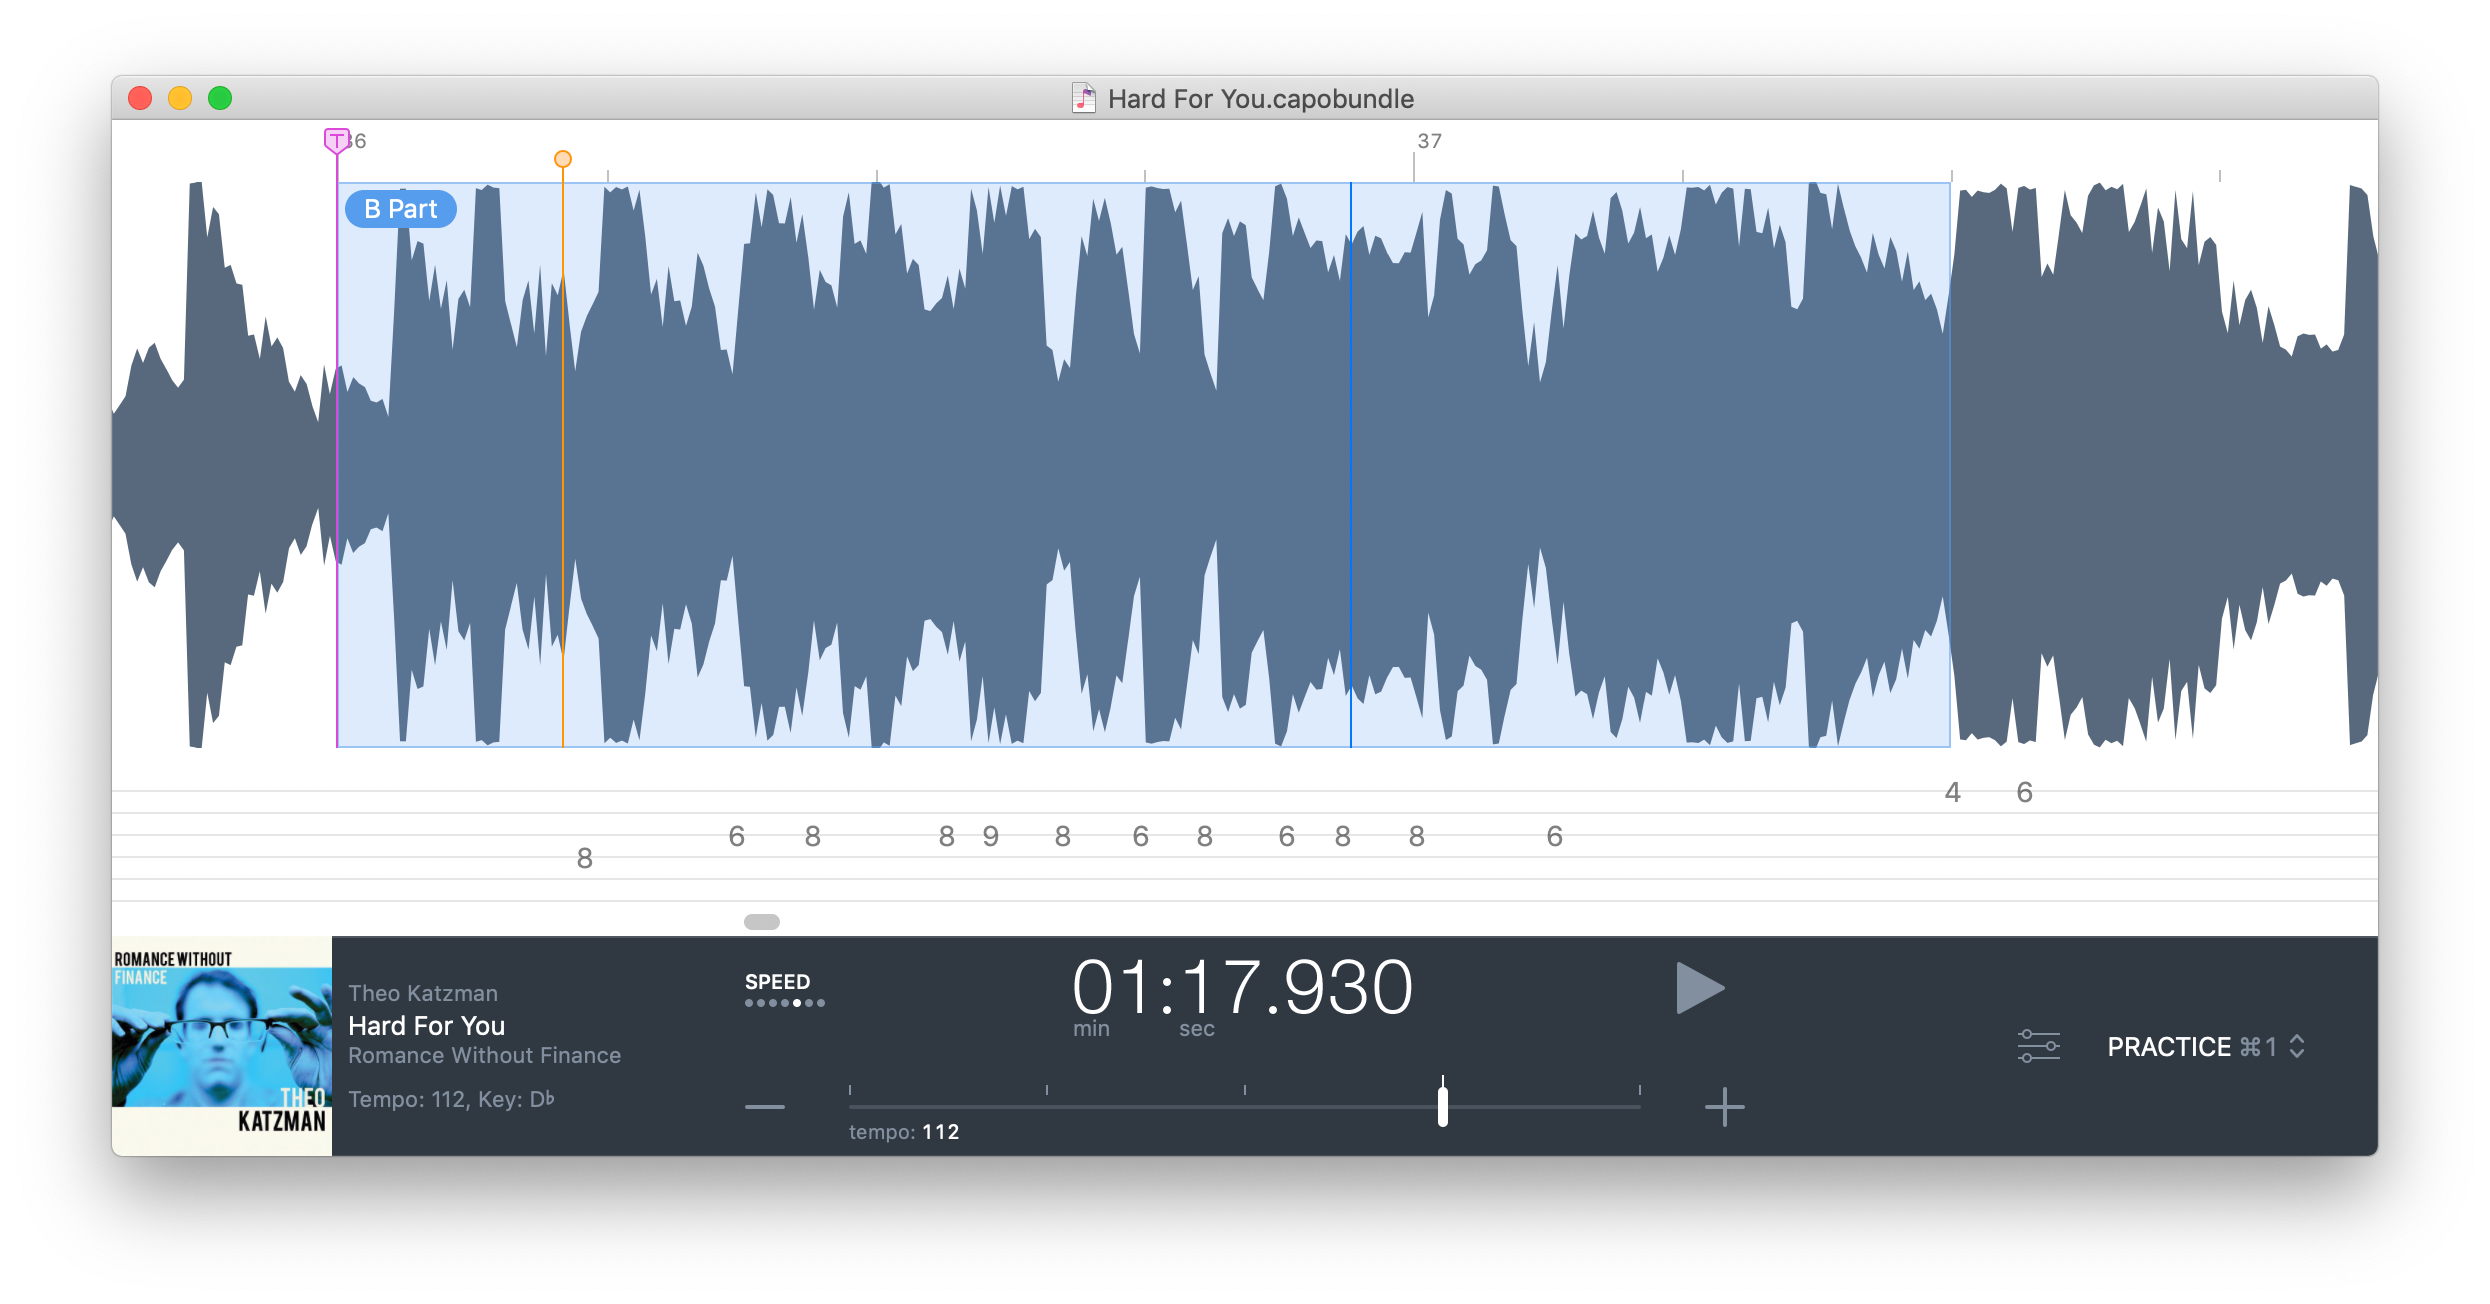This screenshot has height=1304, width=2490.
Task: Click the SPEED mode label
Action: [777, 982]
